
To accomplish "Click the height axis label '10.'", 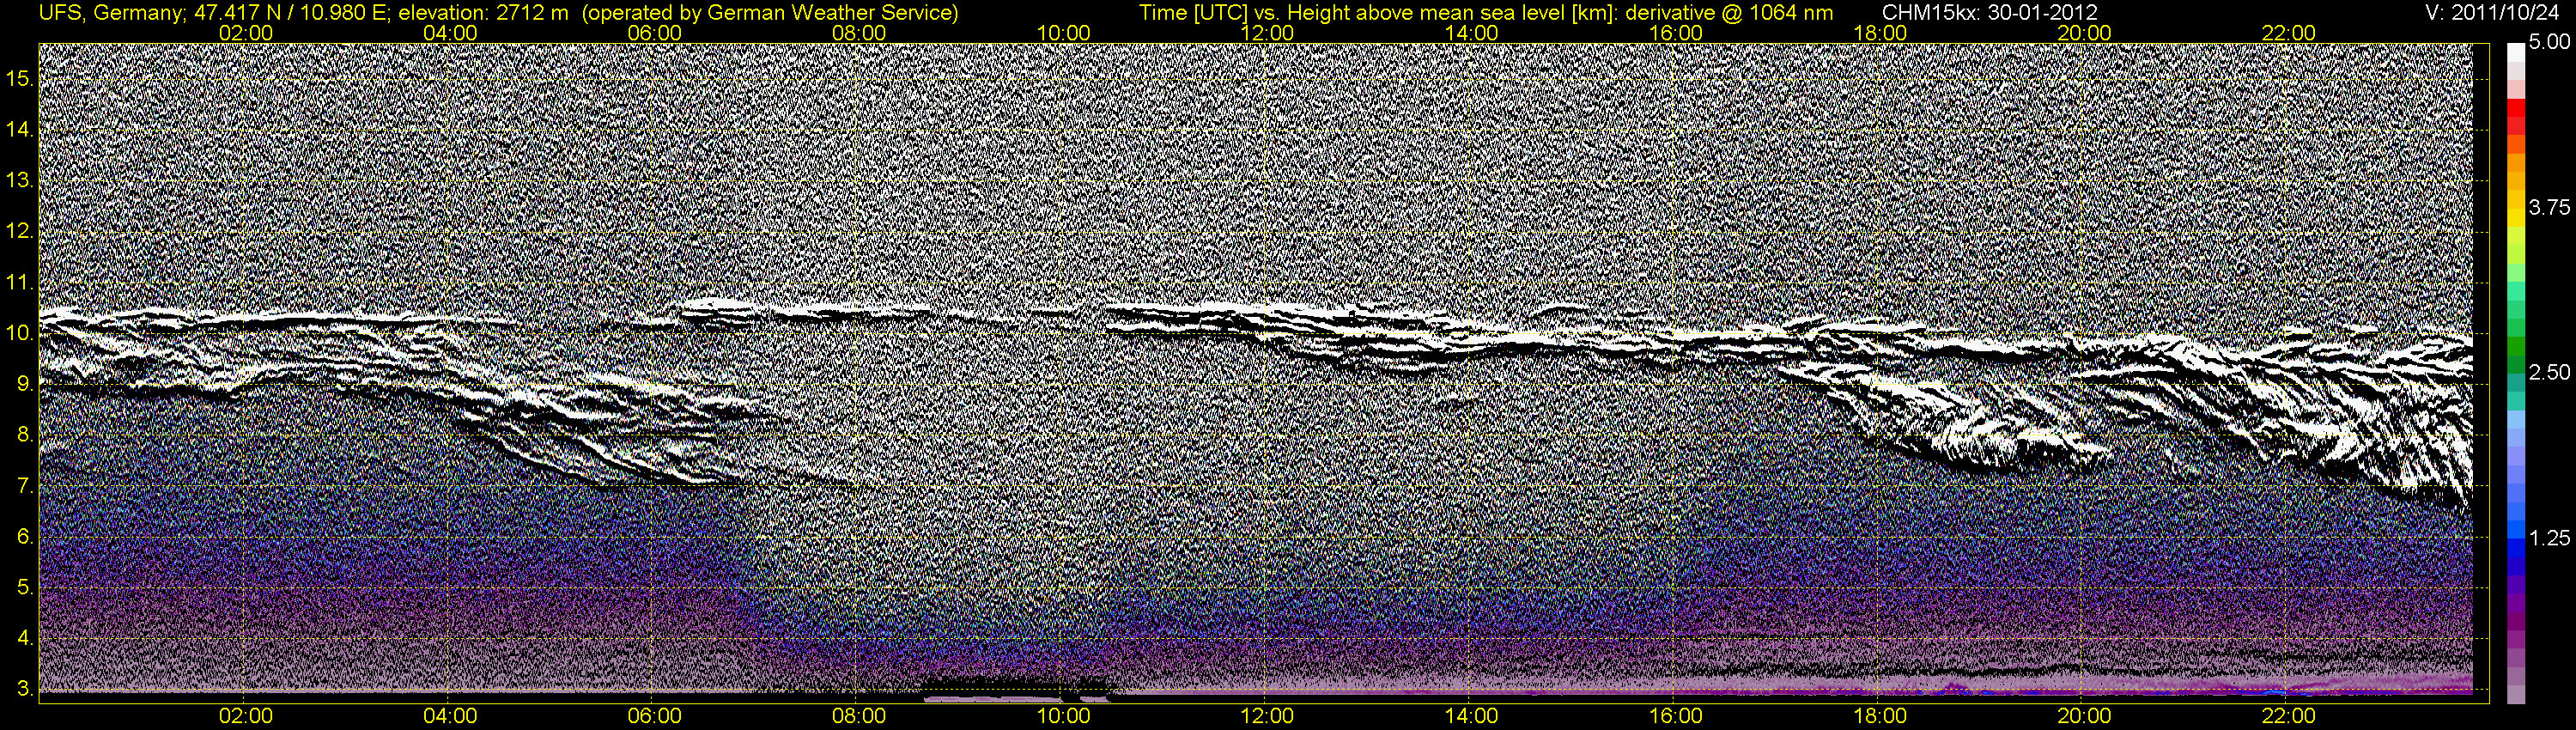I will (x=20, y=333).
